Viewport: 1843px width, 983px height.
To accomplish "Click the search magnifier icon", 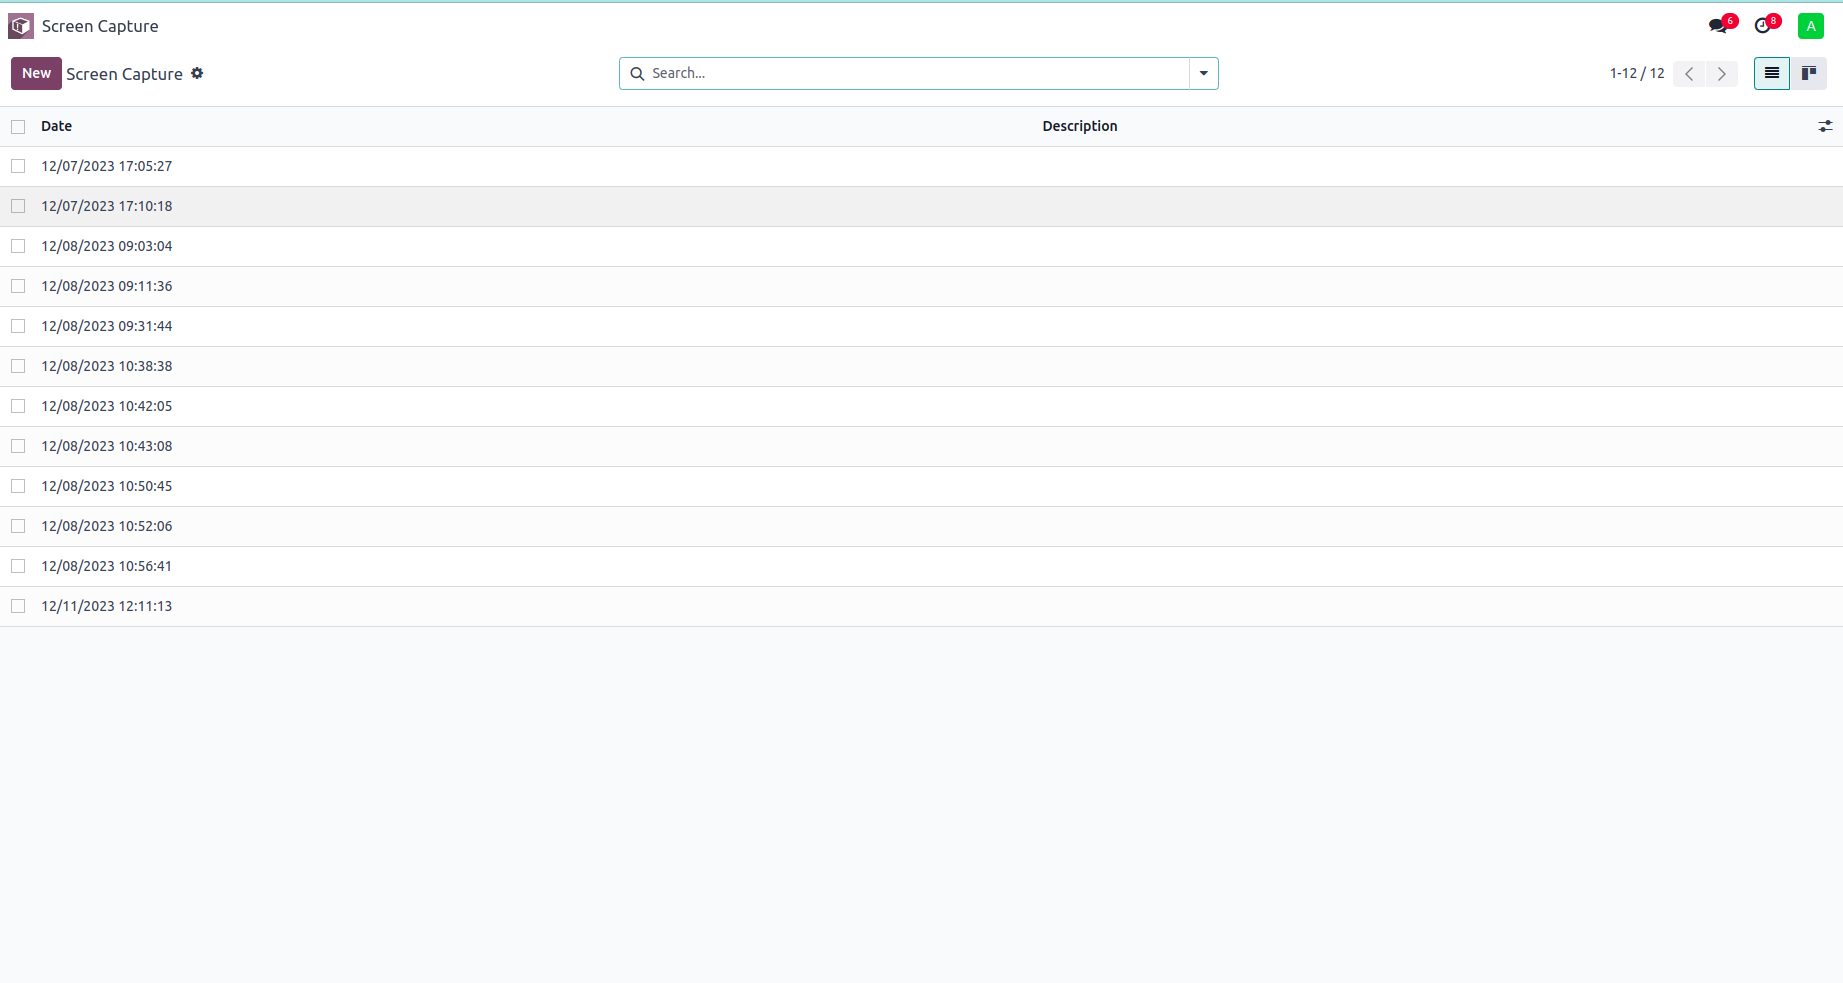I will point(637,74).
